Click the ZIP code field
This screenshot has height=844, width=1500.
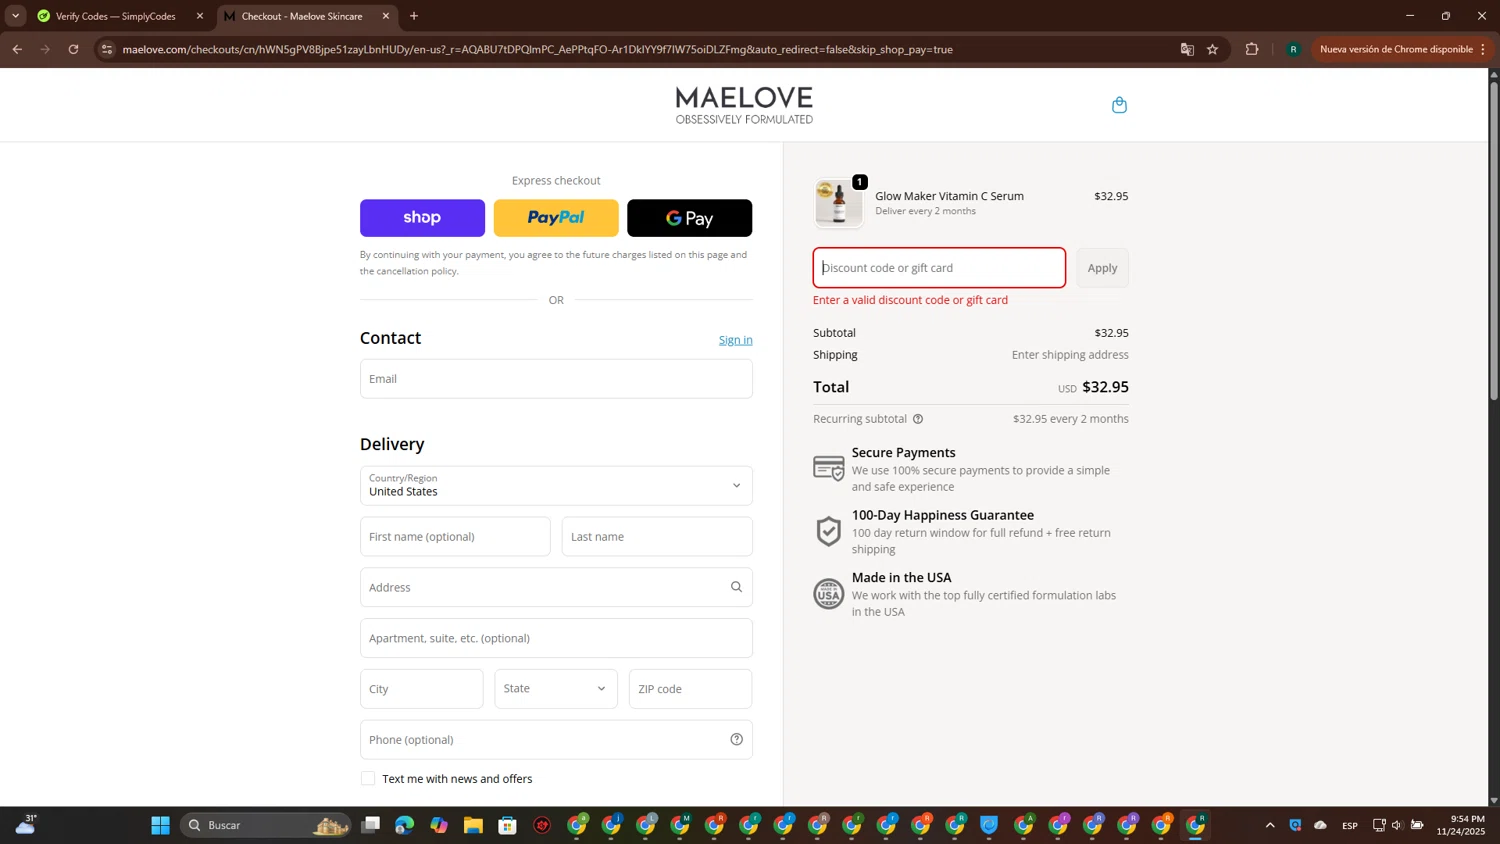(x=690, y=689)
